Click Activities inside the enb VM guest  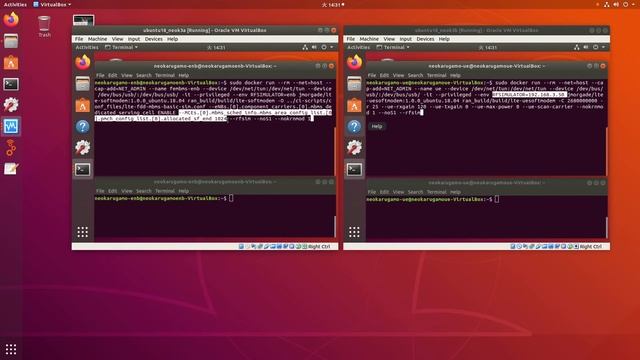(x=87, y=47)
